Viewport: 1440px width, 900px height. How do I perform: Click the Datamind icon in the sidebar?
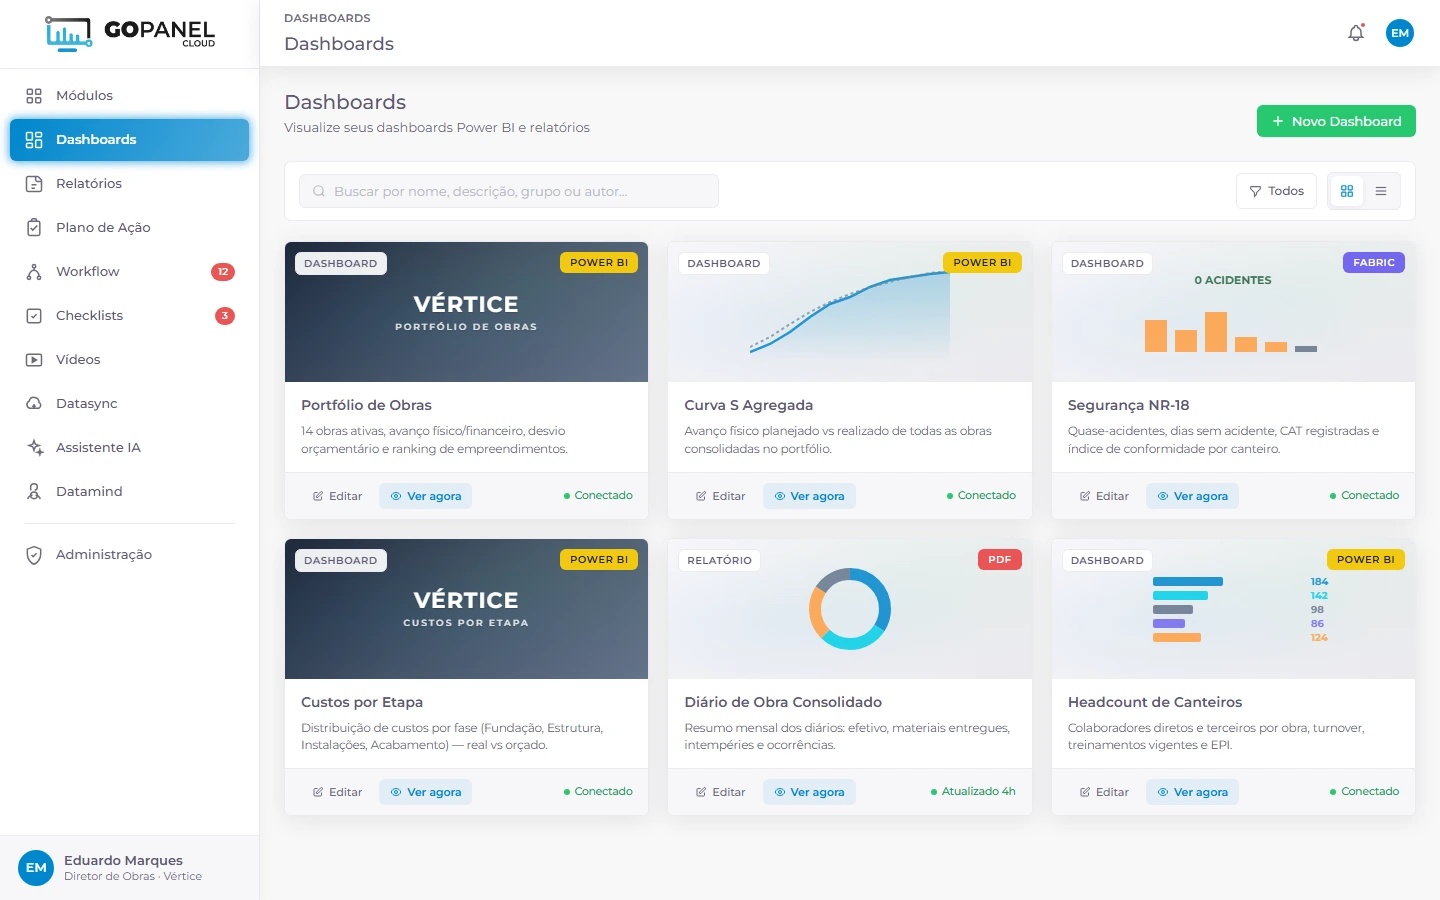coord(34,492)
